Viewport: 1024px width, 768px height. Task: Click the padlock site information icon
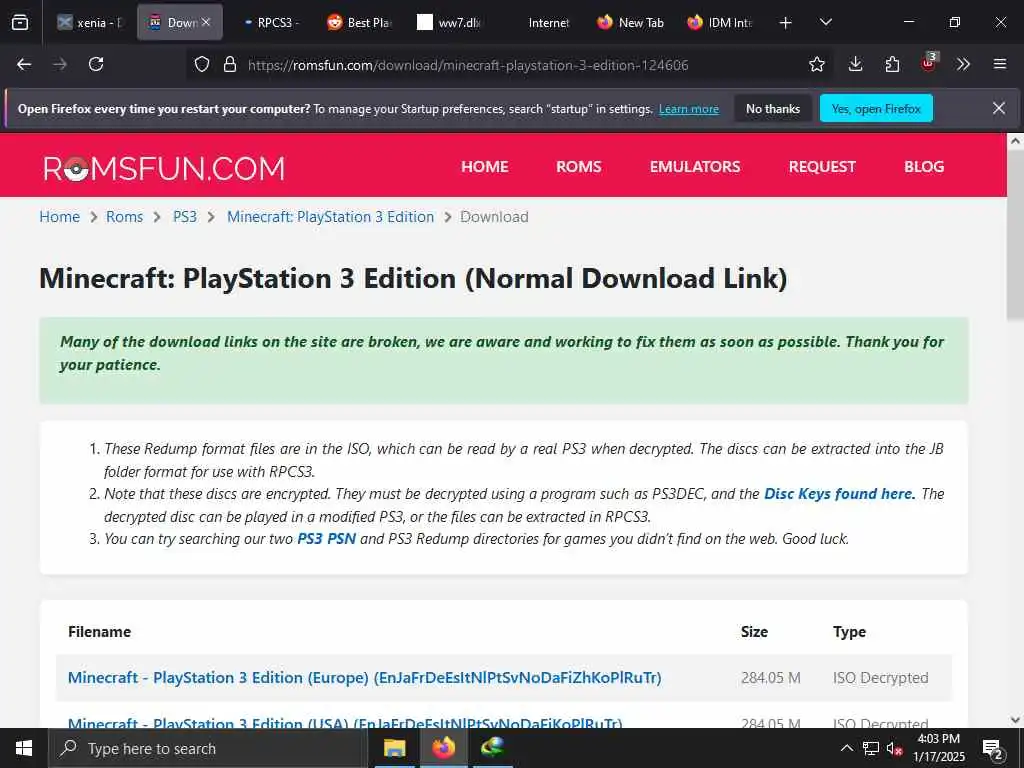229,65
